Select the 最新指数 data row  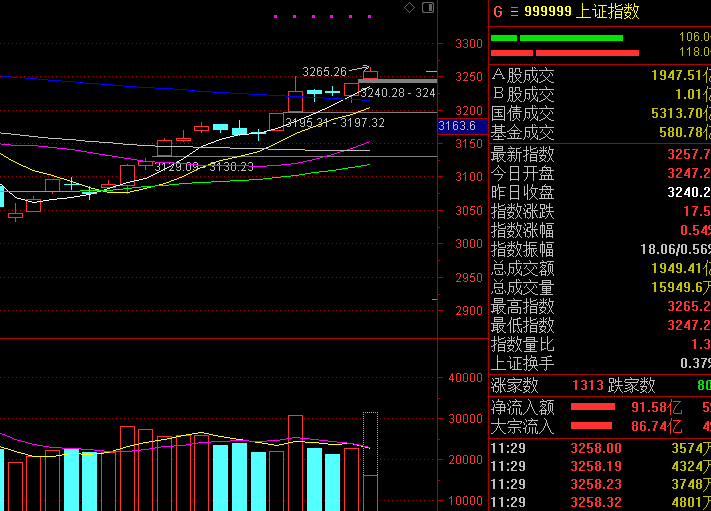(x=600, y=154)
